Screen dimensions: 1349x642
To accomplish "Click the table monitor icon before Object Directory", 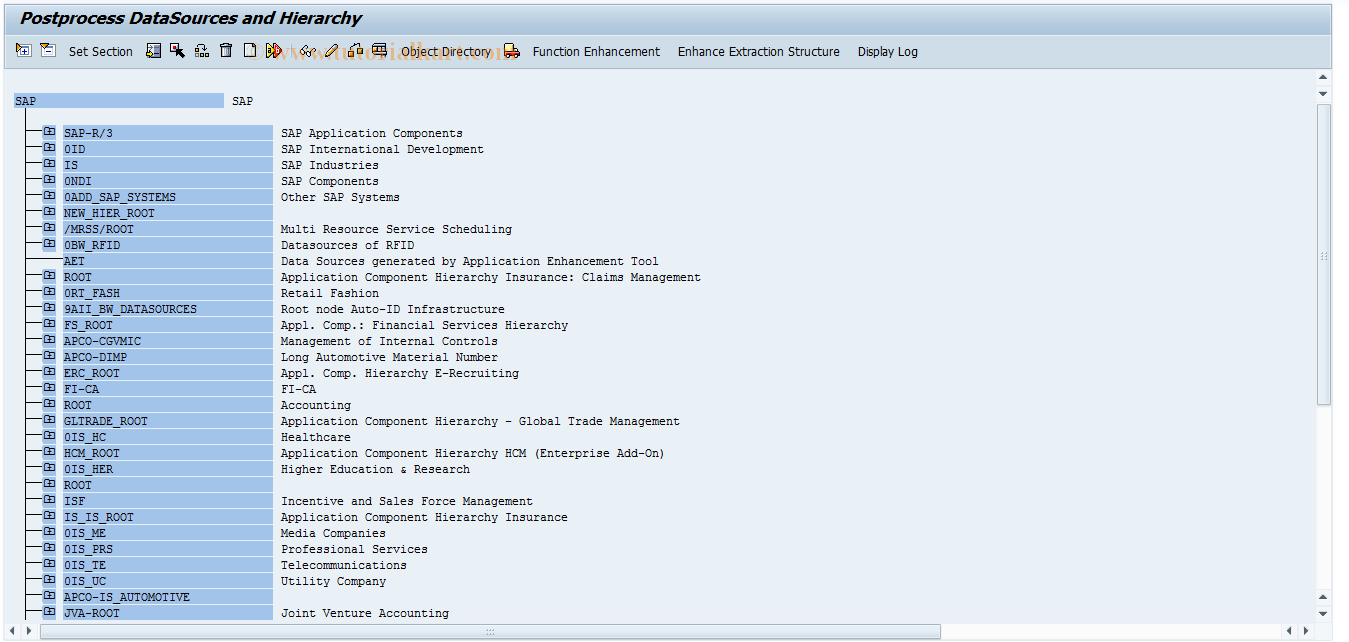I will click(x=379, y=51).
